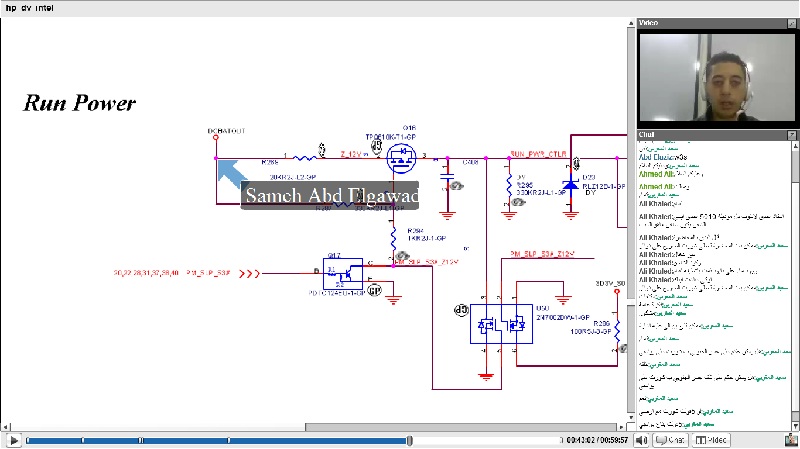Image resolution: width=800 pixels, height=449 pixels.
Task: Click the playback time display
Action: [x=597, y=440]
